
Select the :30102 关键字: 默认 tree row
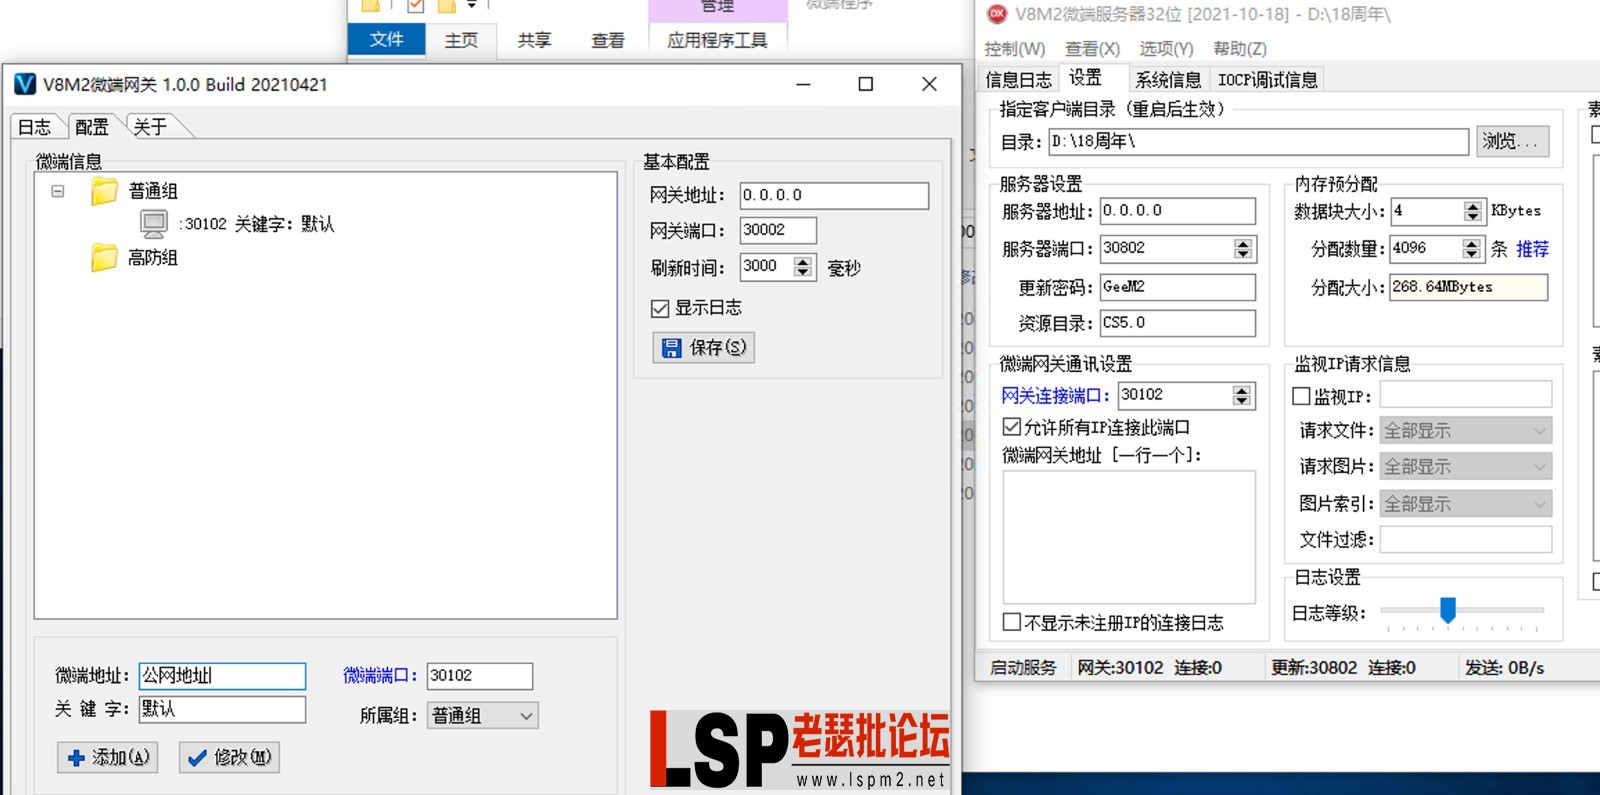click(x=257, y=224)
